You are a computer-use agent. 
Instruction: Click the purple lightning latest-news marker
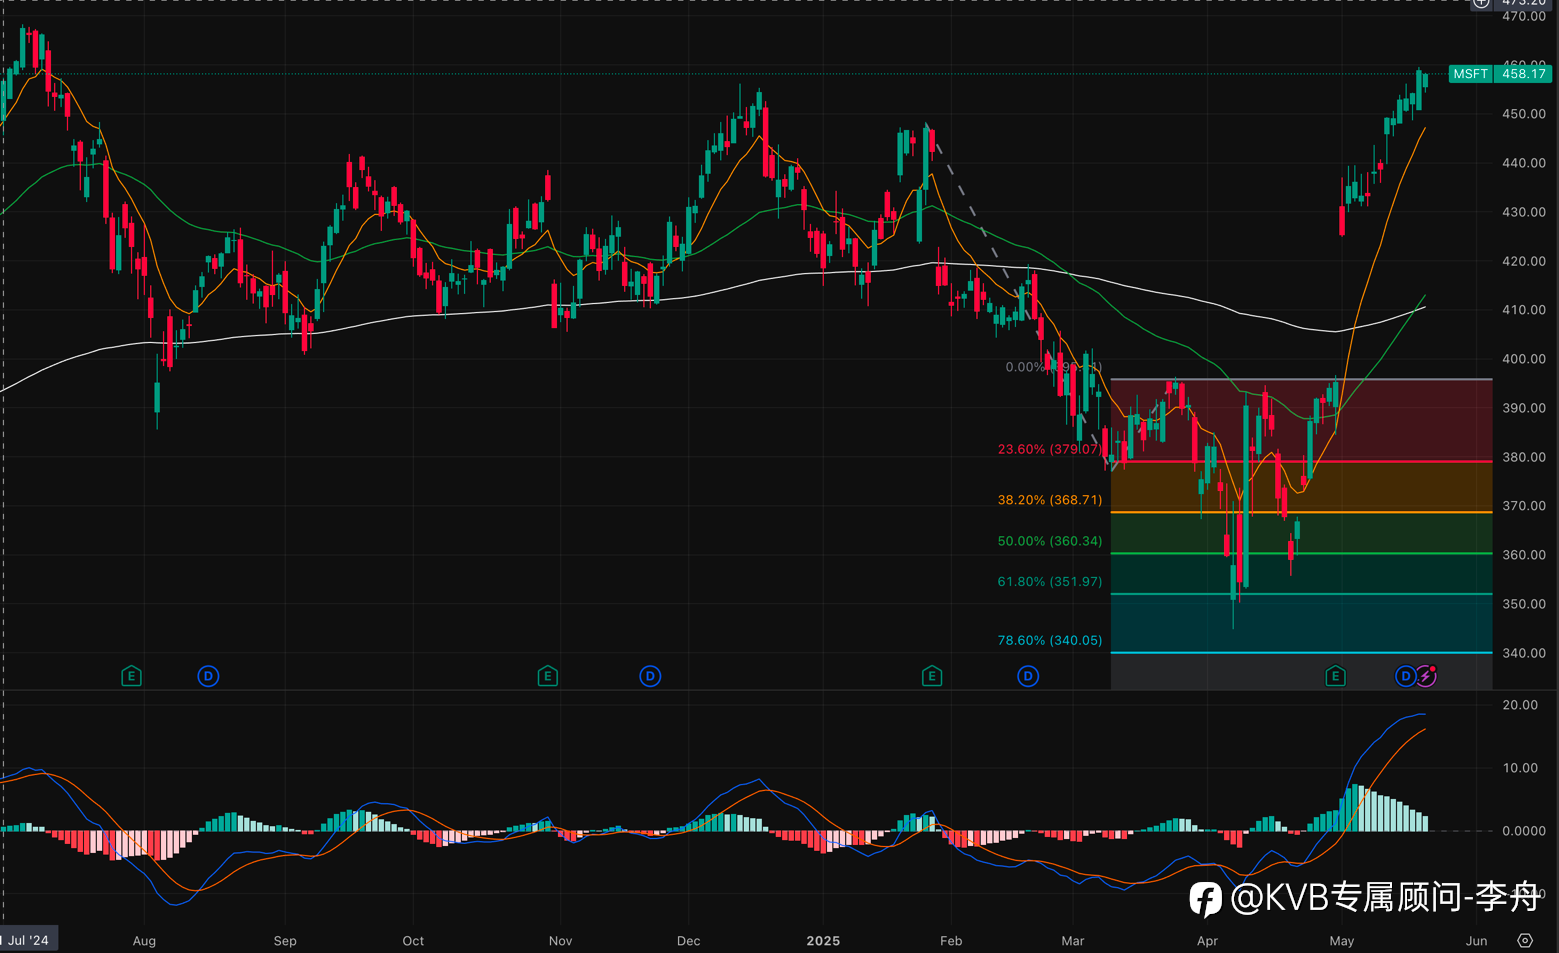(x=1426, y=676)
